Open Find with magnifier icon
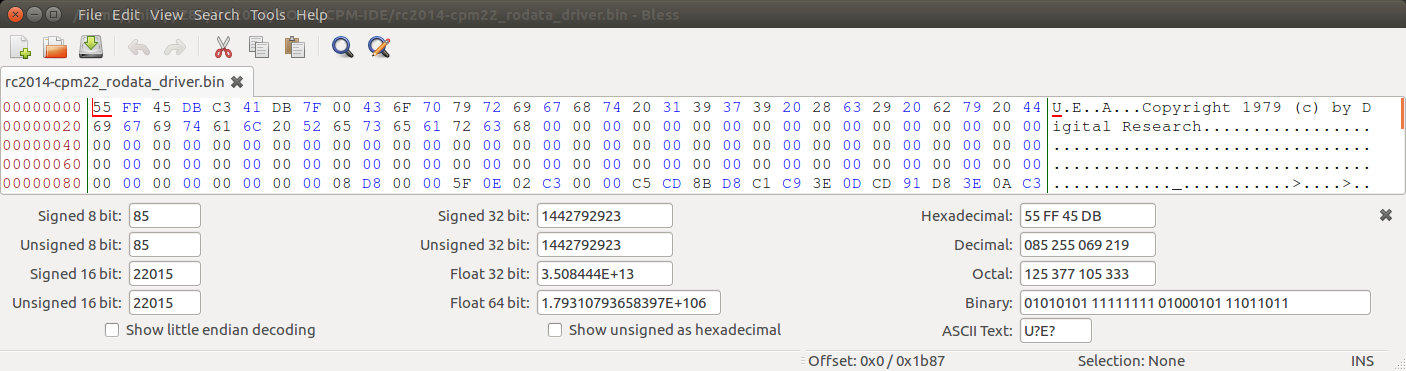This screenshot has width=1406, height=371. point(343,46)
